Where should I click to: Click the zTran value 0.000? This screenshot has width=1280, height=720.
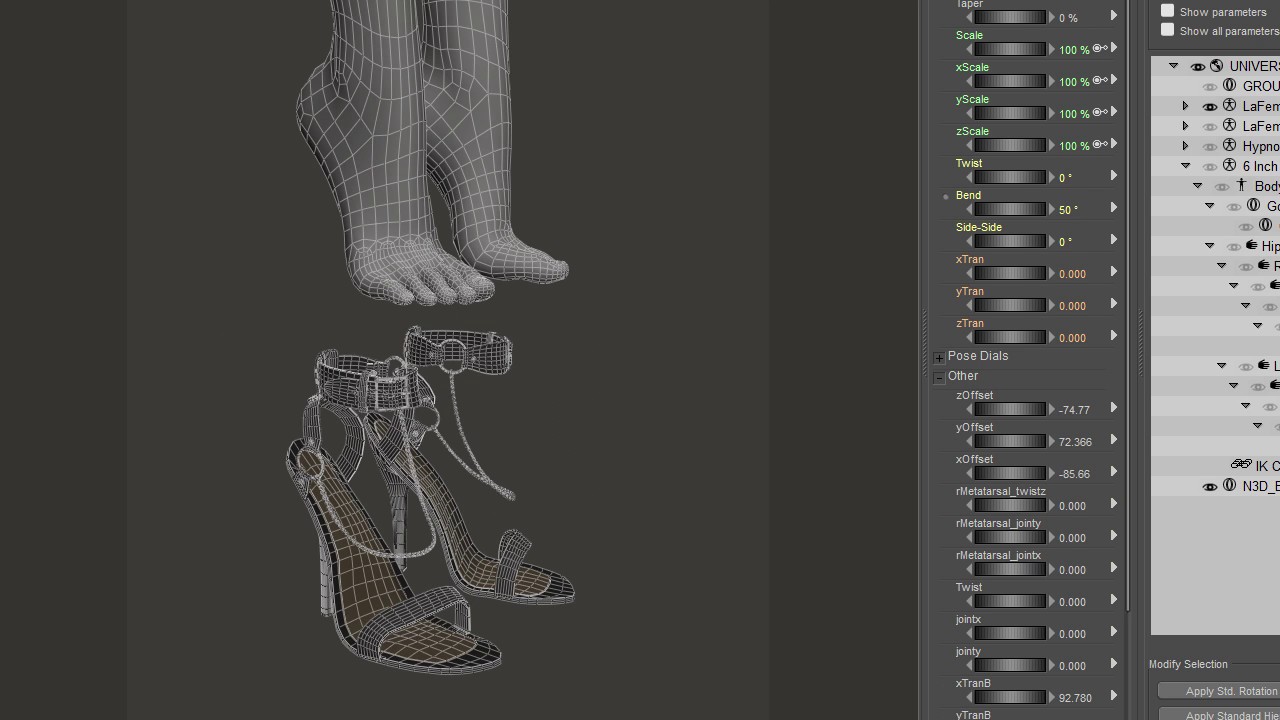1072,338
